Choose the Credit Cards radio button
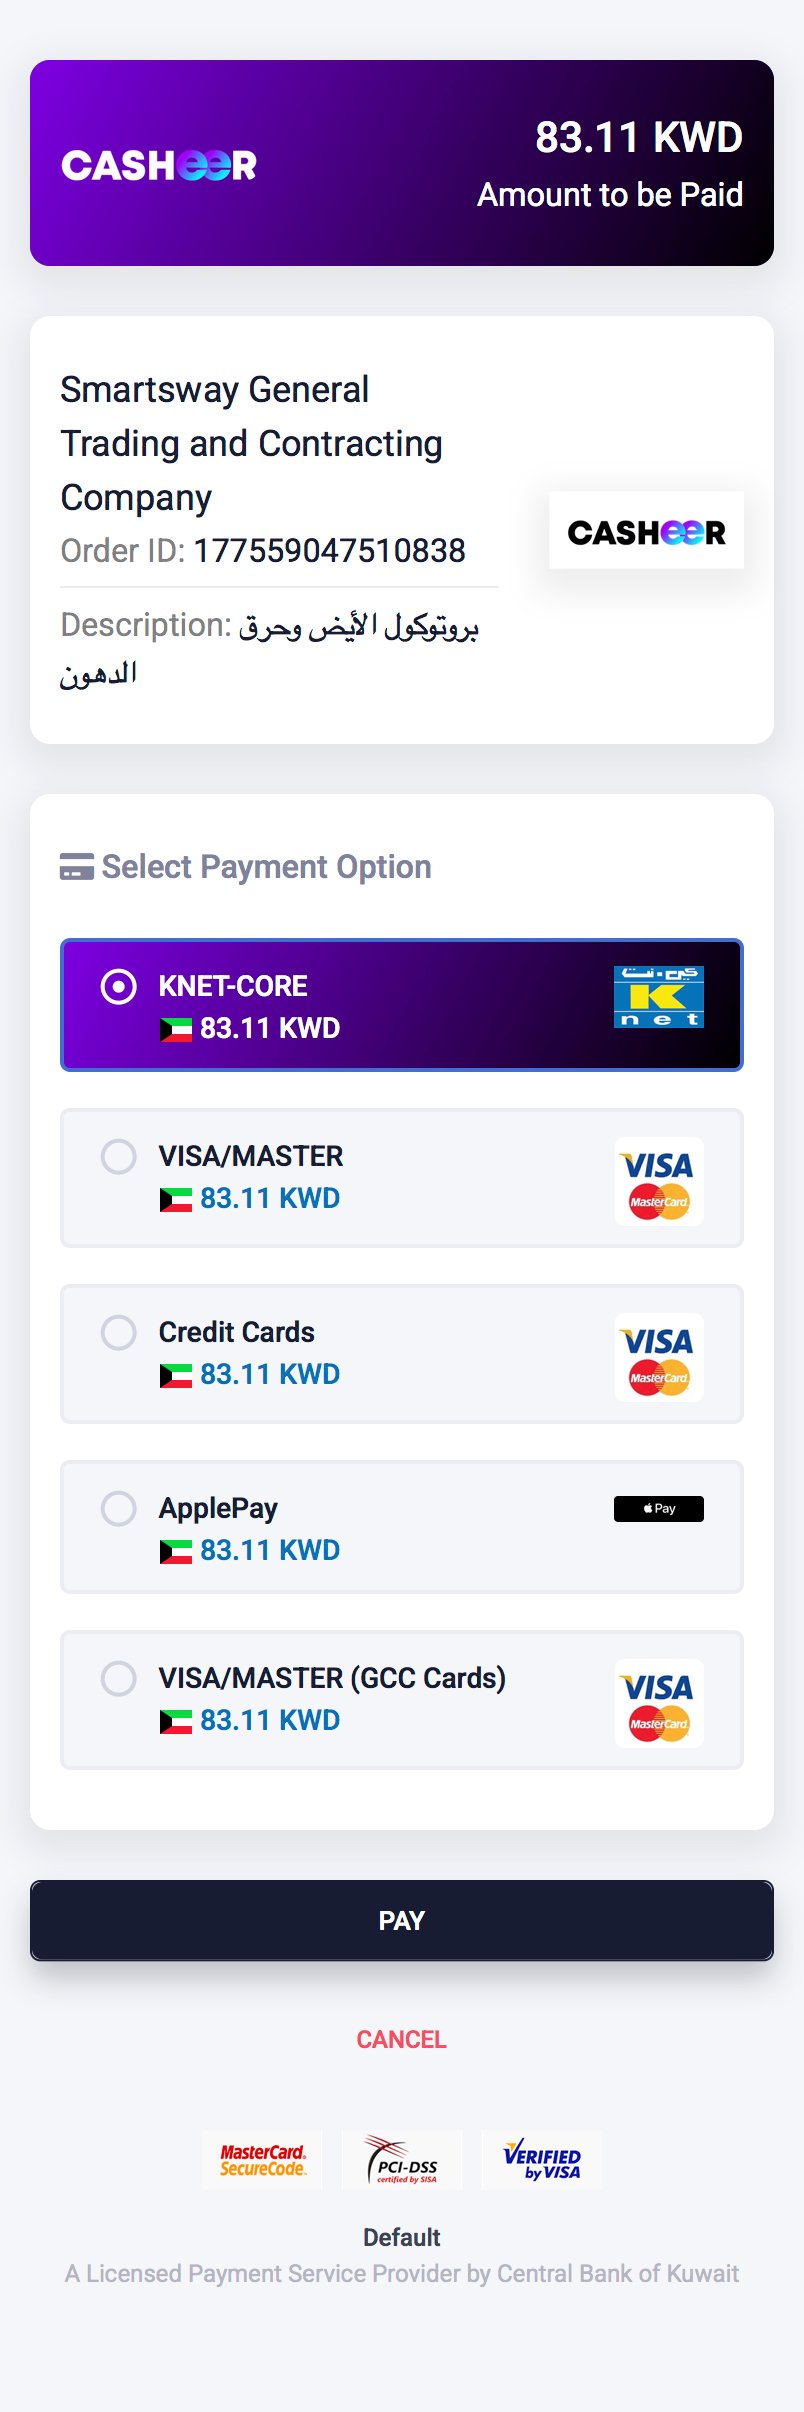The height and width of the screenshot is (2412, 804). tap(119, 1333)
